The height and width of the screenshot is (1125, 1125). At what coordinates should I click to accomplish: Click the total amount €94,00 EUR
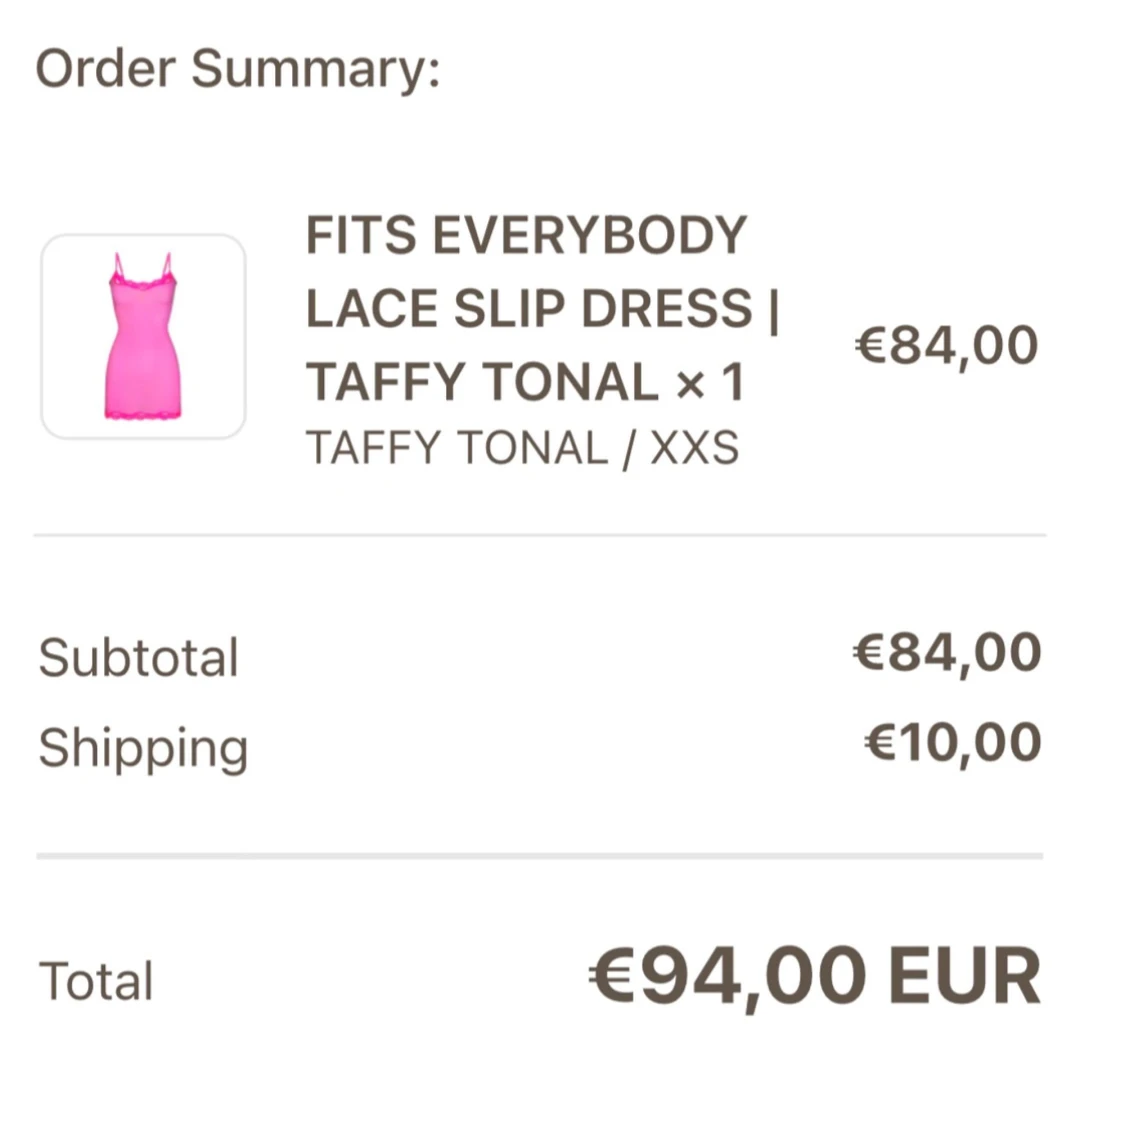point(814,977)
